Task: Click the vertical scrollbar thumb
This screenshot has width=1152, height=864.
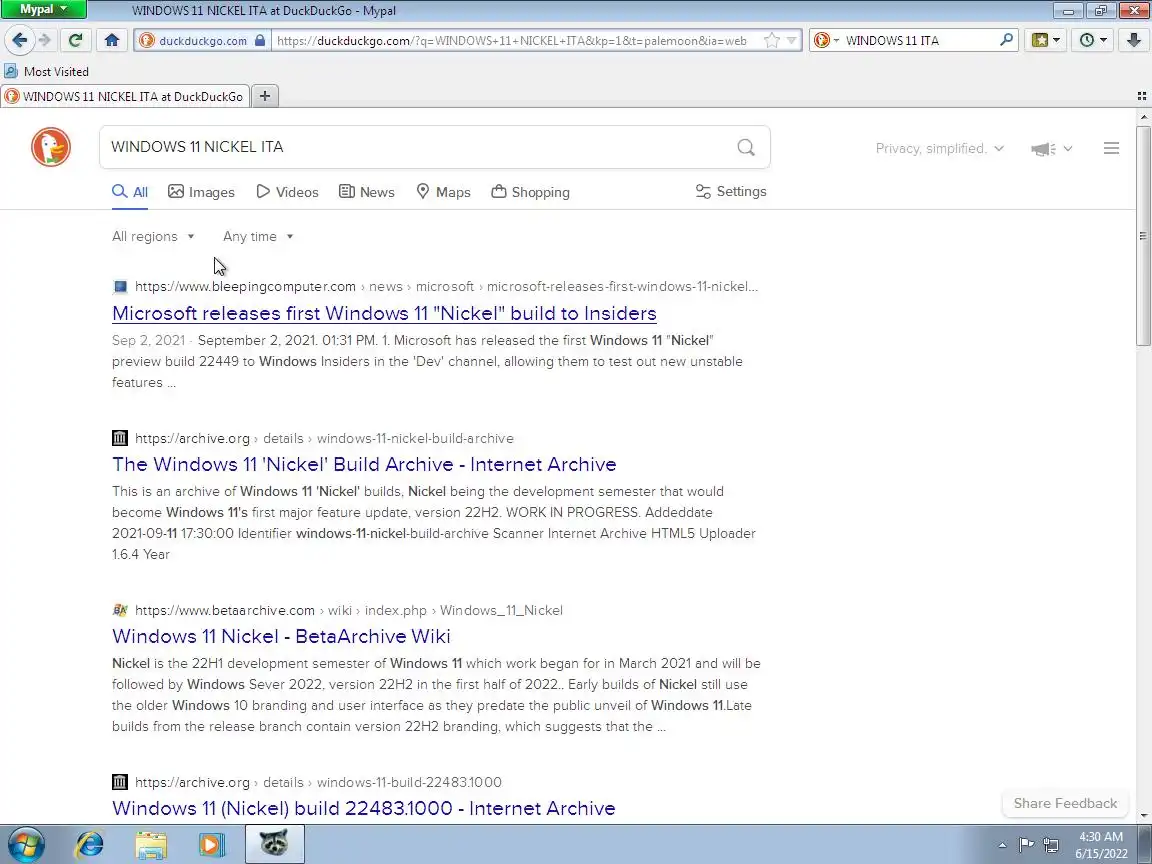Action: pyautogui.click(x=1142, y=235)
